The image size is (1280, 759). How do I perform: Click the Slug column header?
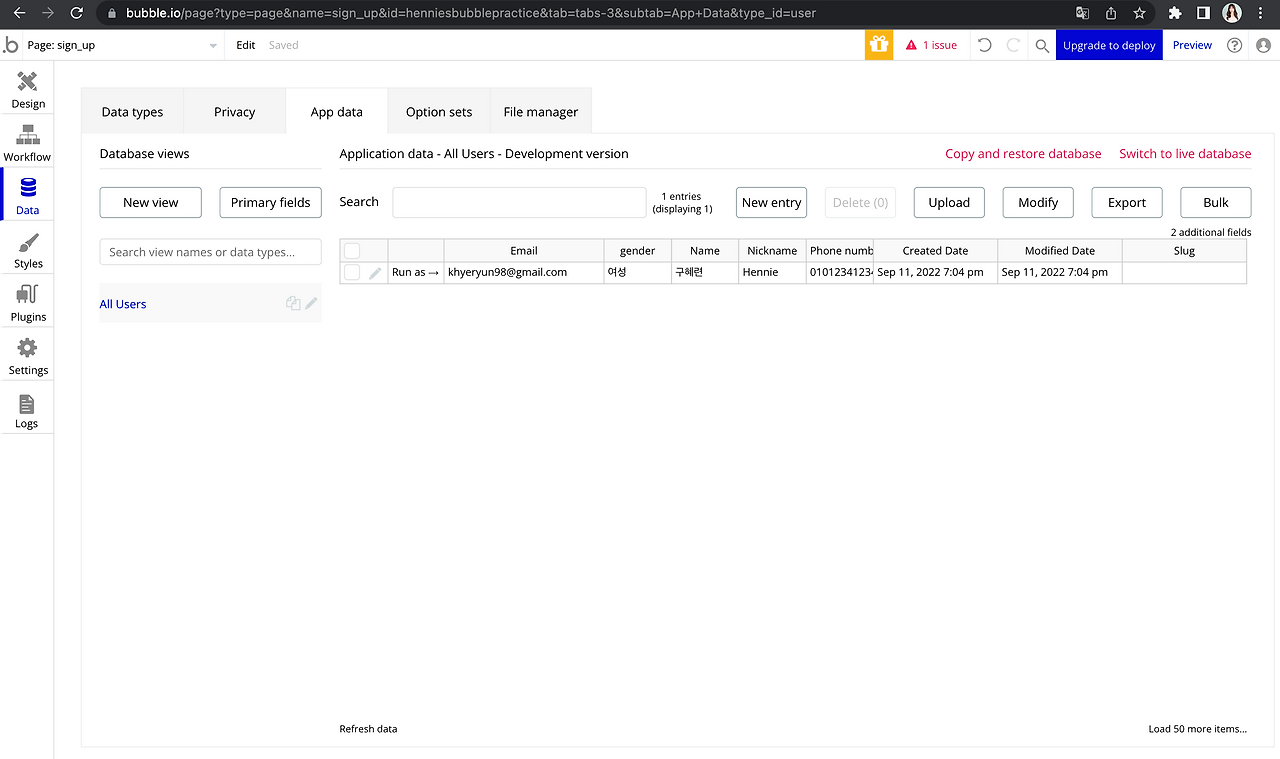1184,251
